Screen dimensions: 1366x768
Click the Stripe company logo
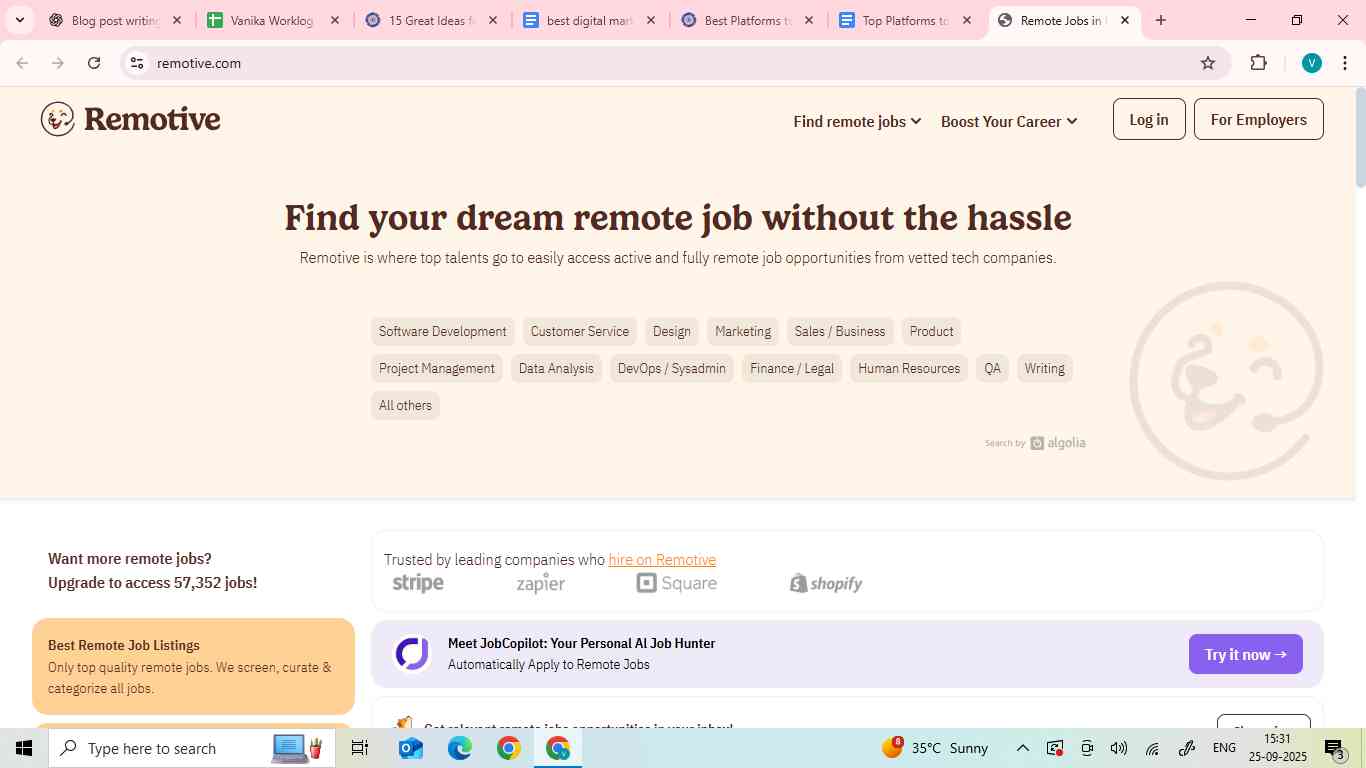417,583
